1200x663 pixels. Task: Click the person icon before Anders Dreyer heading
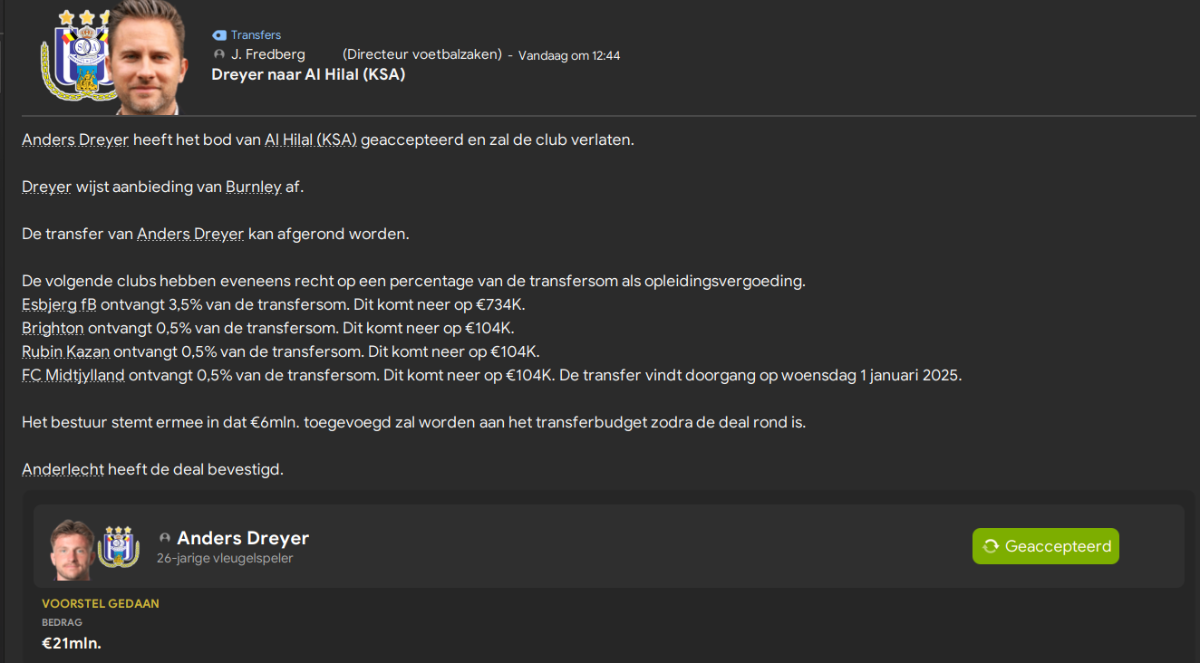click(x=165, y=538)
